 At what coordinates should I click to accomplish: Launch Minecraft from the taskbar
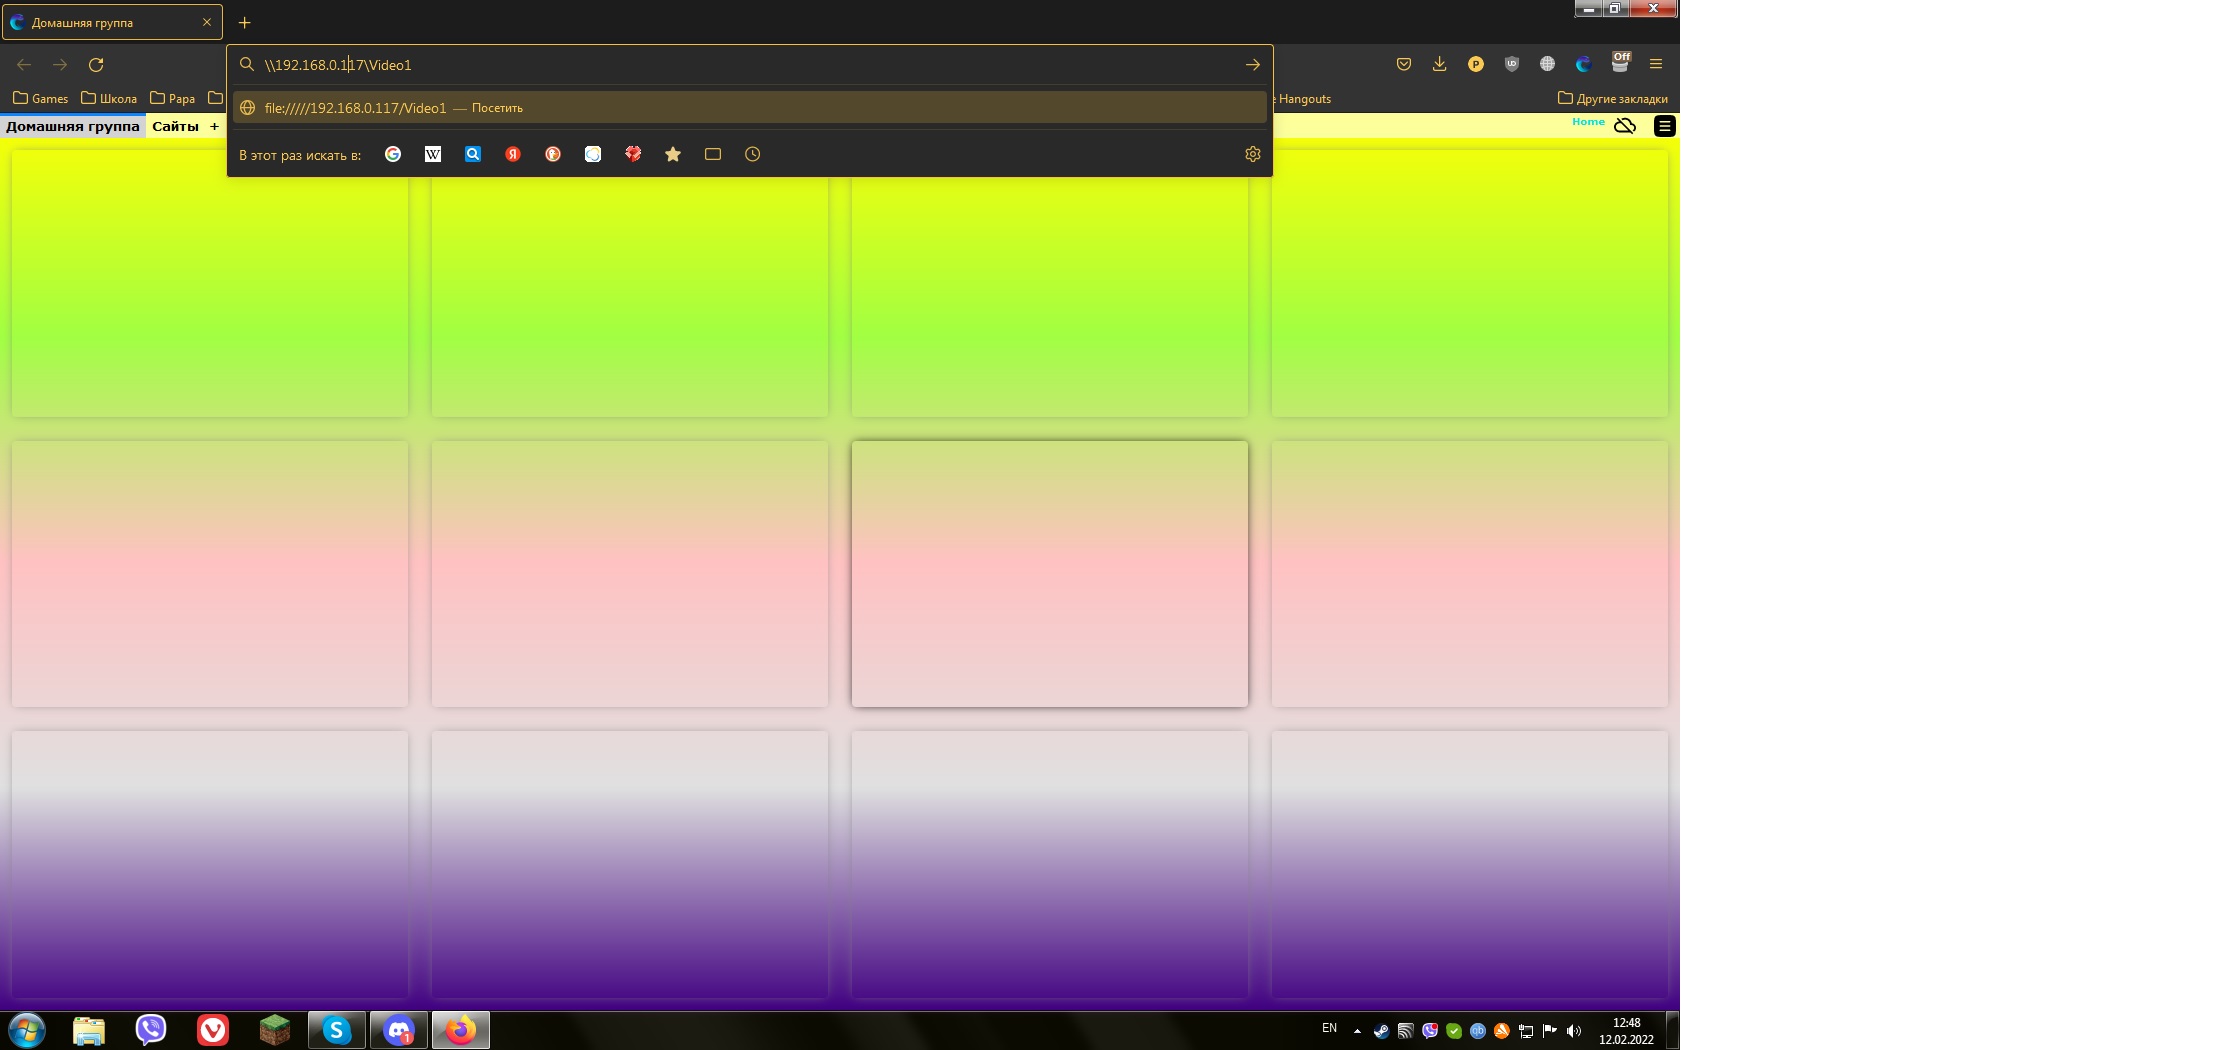[275, 1030]
